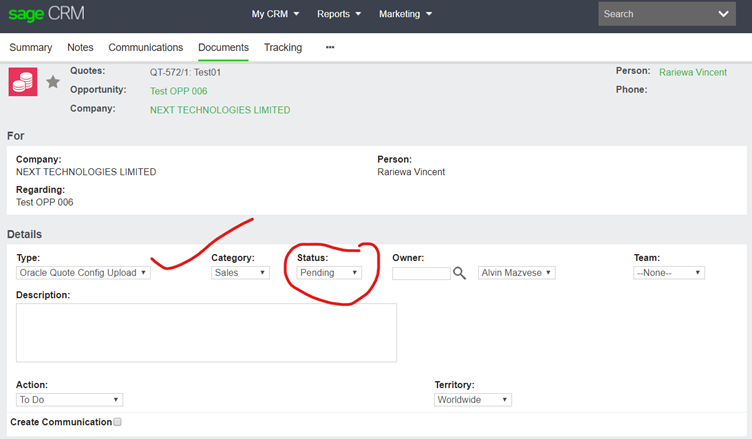
Task: Open the Category dropdown set to Sales
Action: [x=240, y=272]
